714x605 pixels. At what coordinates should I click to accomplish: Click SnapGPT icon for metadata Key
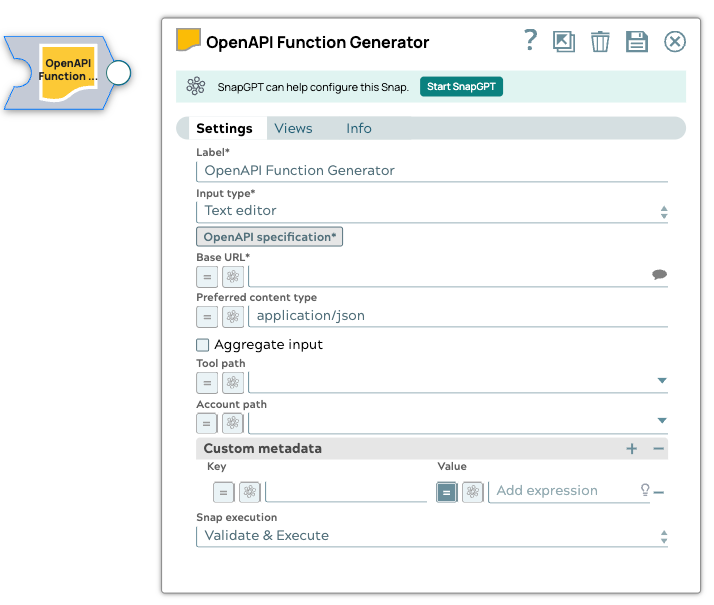(x=250, y=492)
